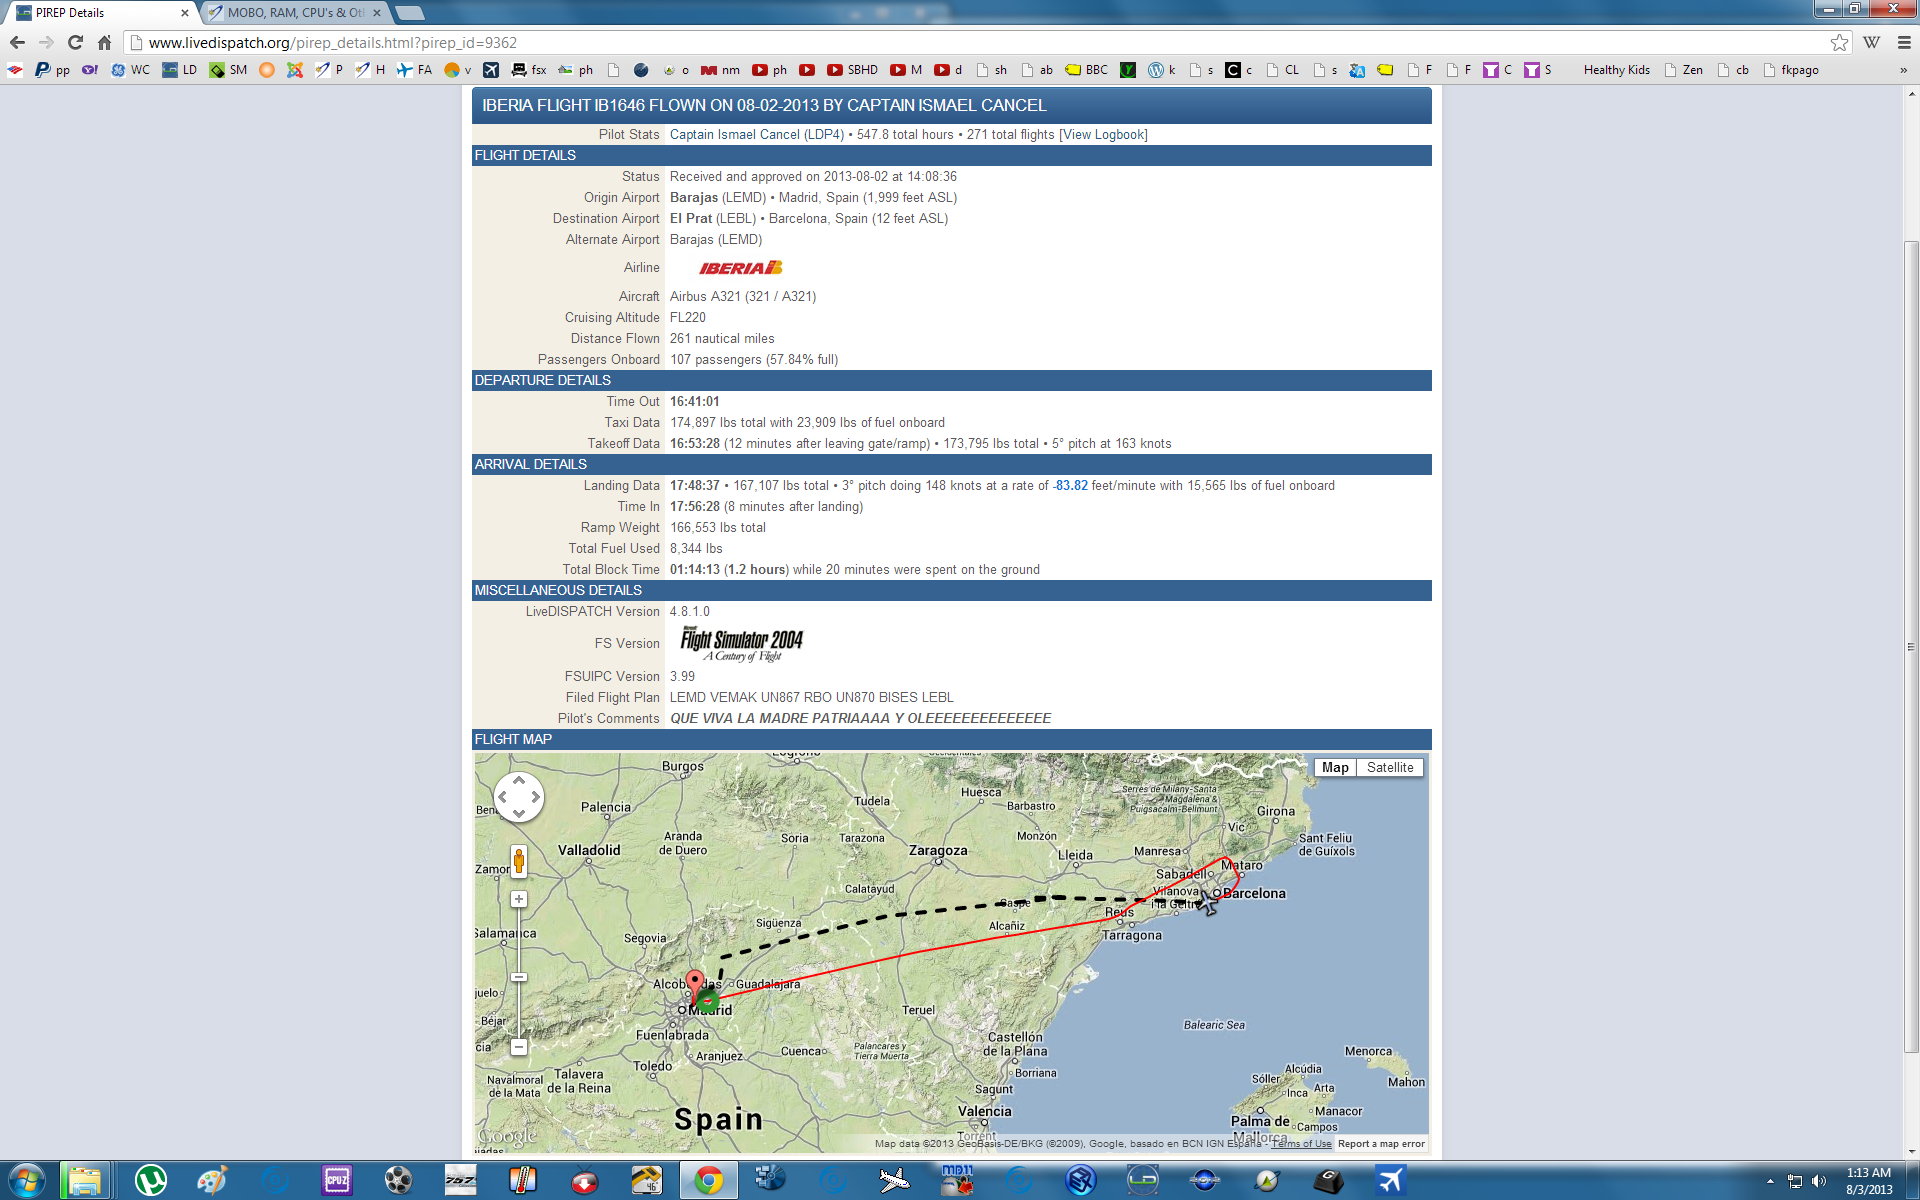
Task: Open the 'SBHD' YouTube bookmark
Action: coord(852,70)
